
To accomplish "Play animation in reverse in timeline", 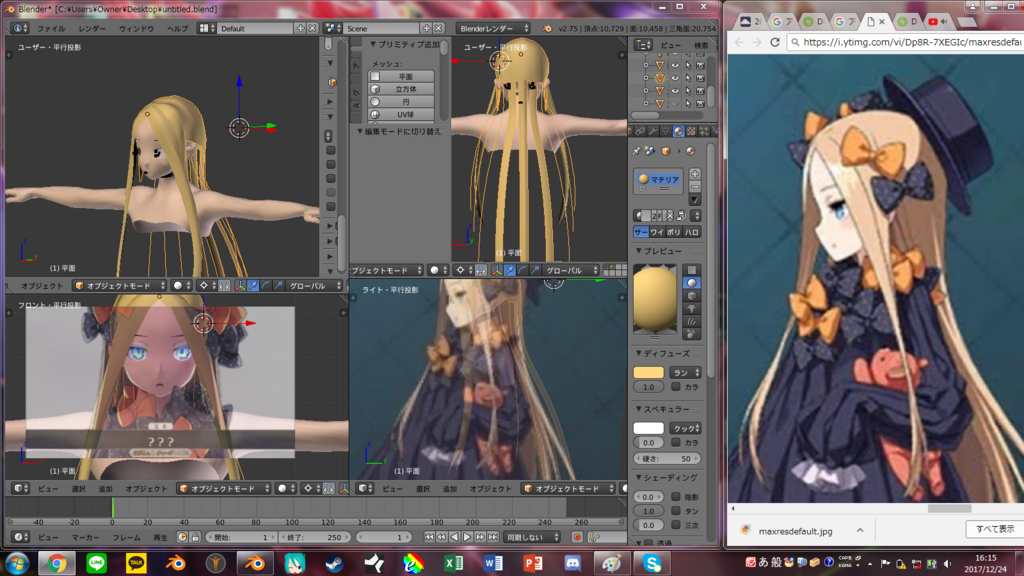I will point(455,537).
